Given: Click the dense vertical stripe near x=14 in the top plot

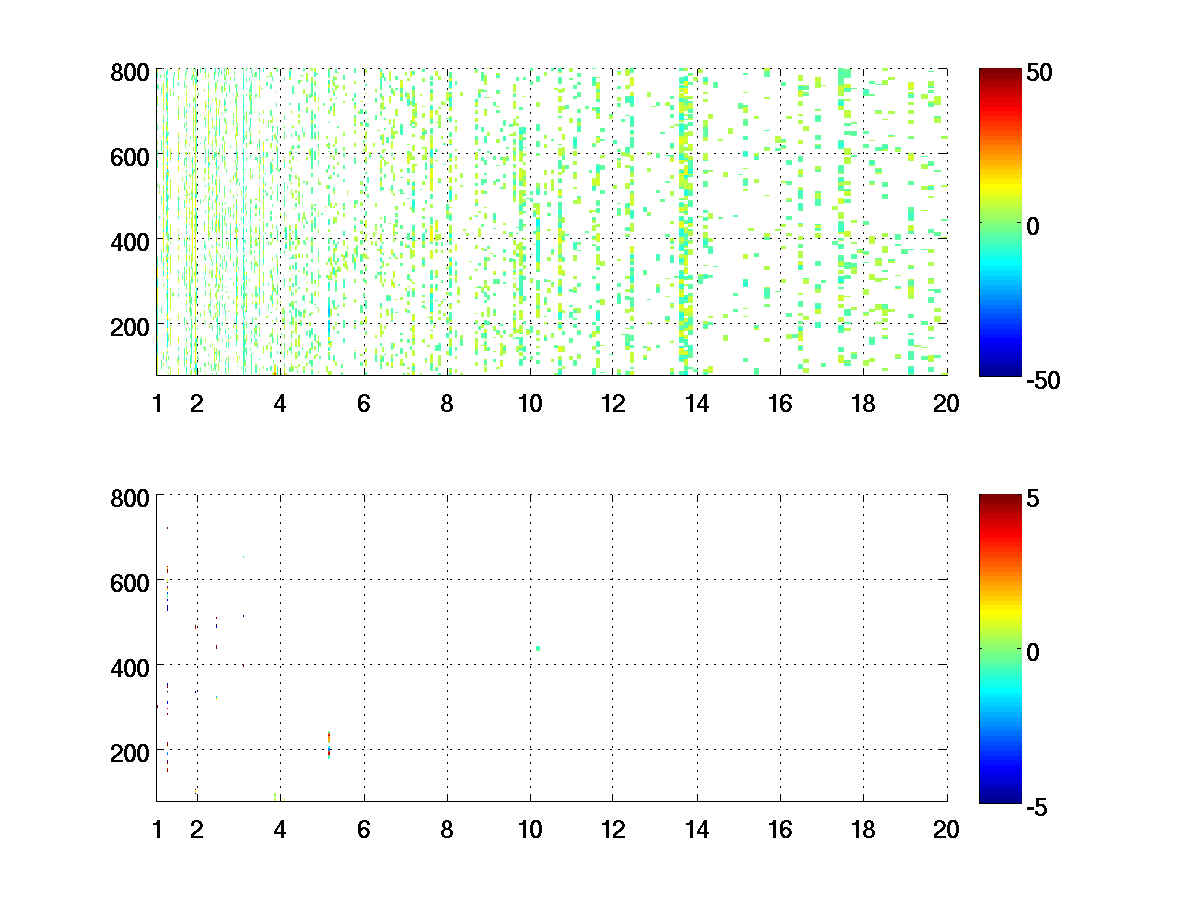Looking at the screenshot, I should tap(685, 220).
